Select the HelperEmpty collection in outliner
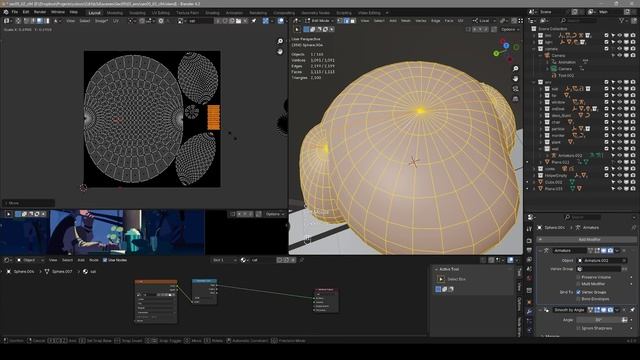 click(555, 176)
